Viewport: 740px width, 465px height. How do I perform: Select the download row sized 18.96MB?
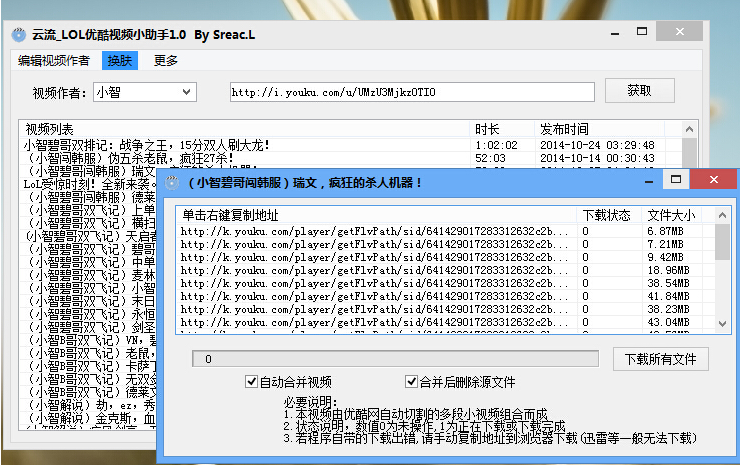pos(446,270)
